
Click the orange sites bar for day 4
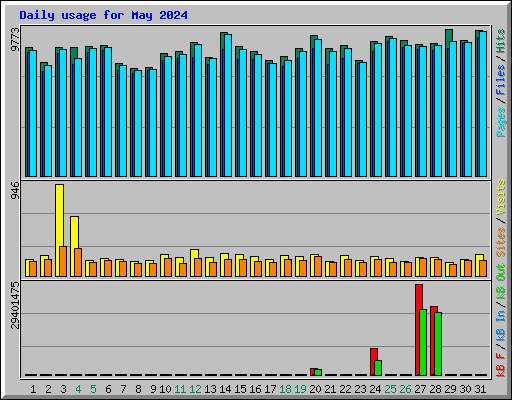point(78,262)
